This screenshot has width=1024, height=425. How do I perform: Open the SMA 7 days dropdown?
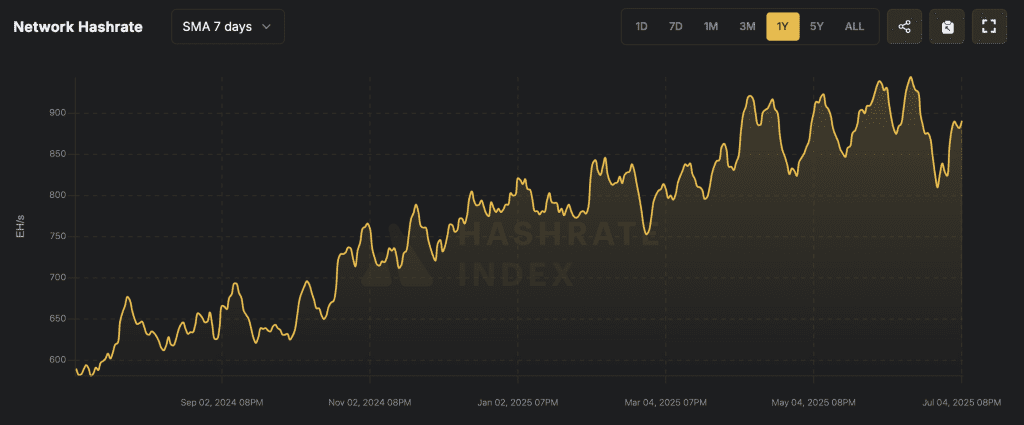(227, 27)
